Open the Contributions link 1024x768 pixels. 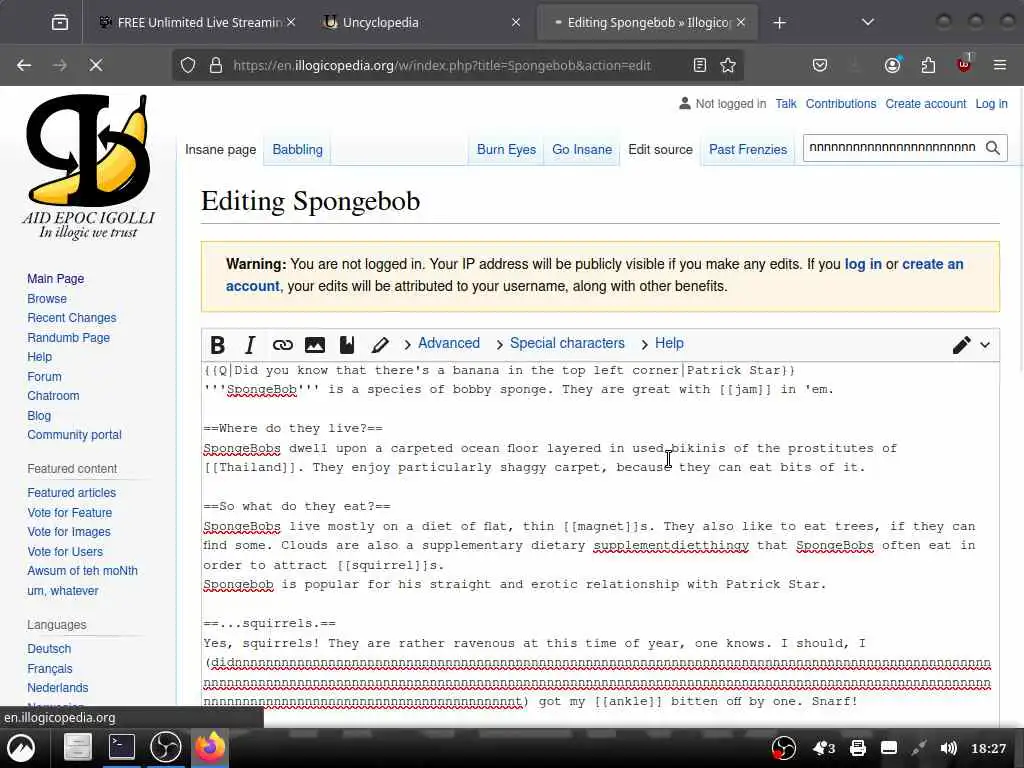tap(840, 104)
